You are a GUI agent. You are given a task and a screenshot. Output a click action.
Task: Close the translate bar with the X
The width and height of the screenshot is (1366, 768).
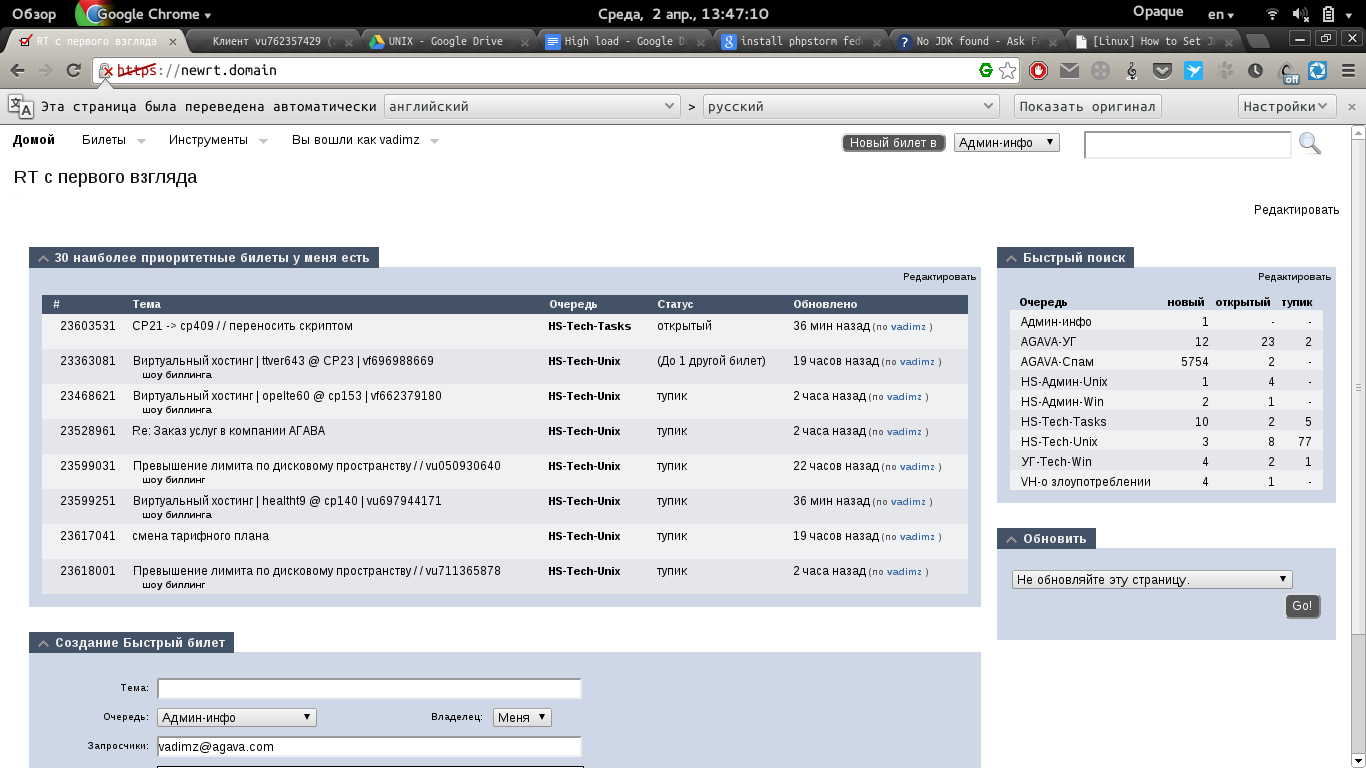point(1353,106)
